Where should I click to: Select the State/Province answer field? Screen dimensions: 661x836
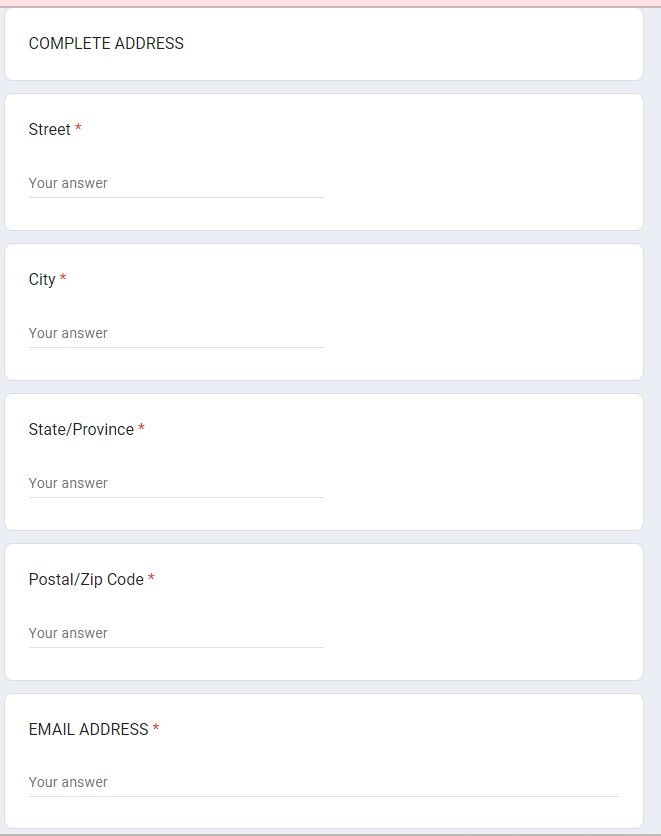tap(176, 484)
